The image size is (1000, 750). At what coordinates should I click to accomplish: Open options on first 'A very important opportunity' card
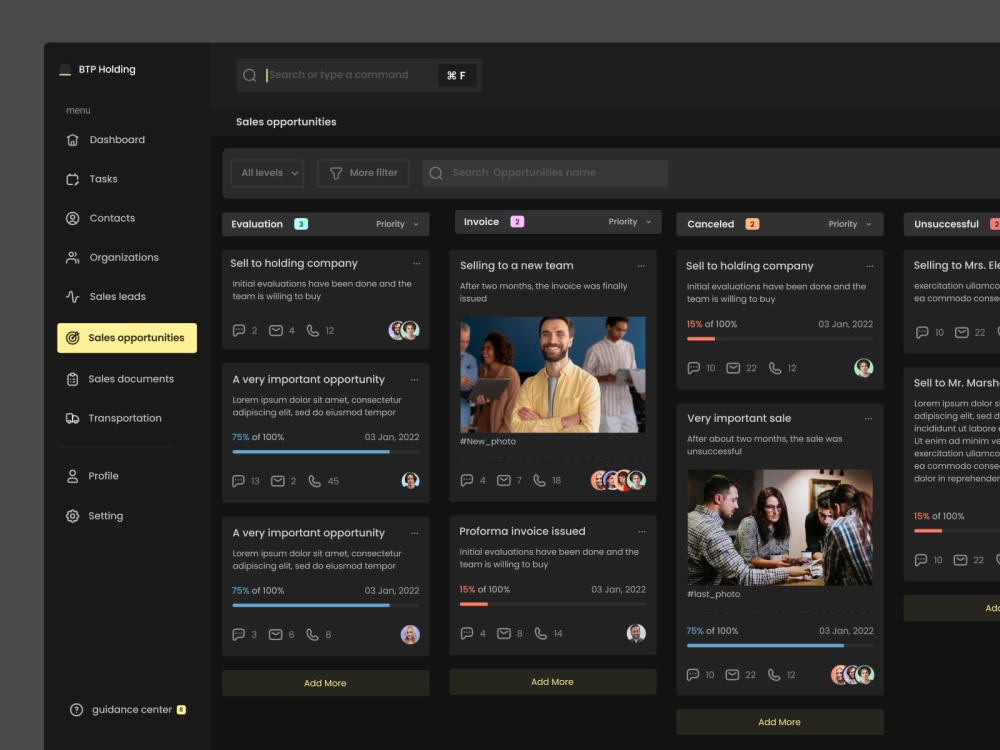click(x=415, y=379)
